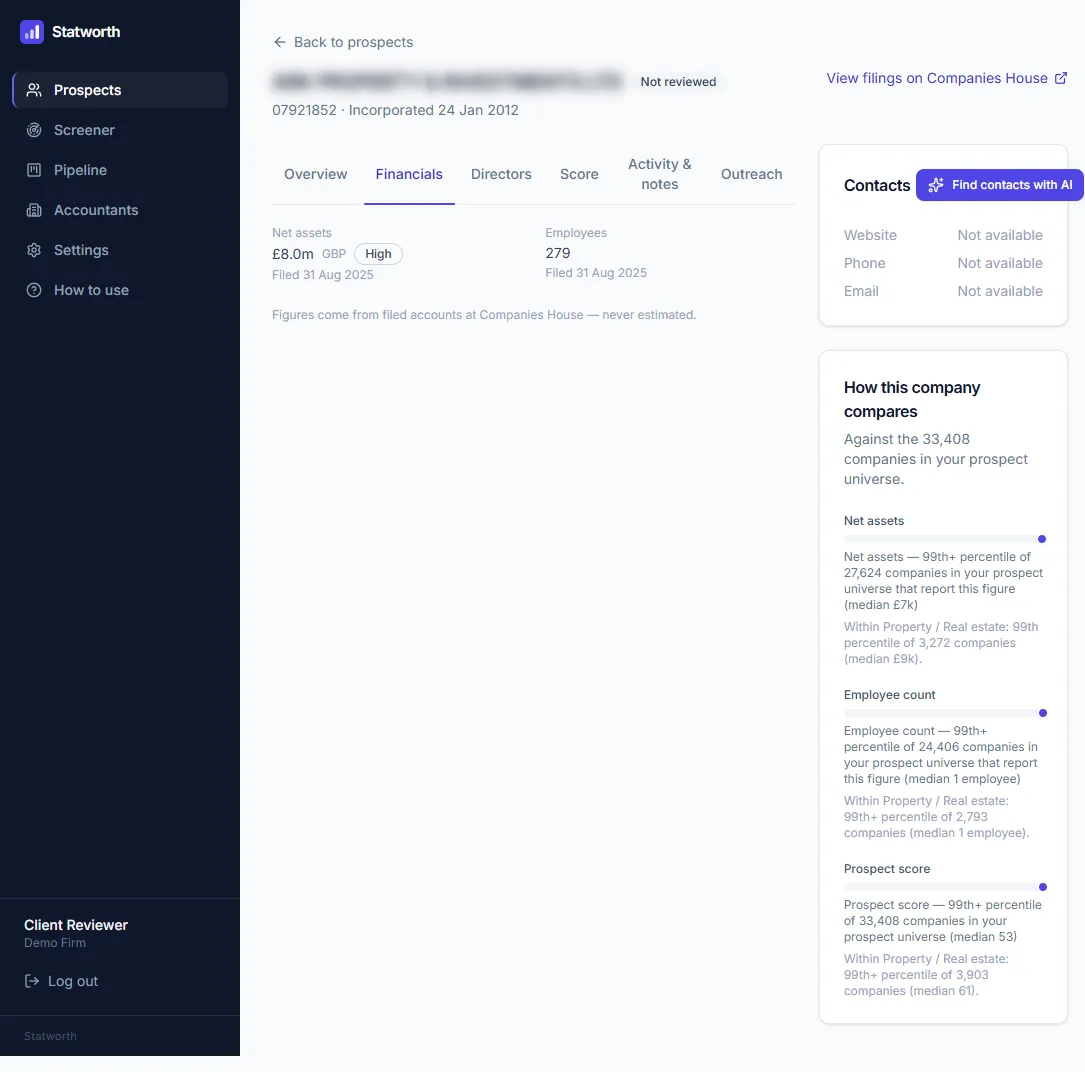Click Website Not available row
1085x1072 pixels.
(x=943, y=235)
